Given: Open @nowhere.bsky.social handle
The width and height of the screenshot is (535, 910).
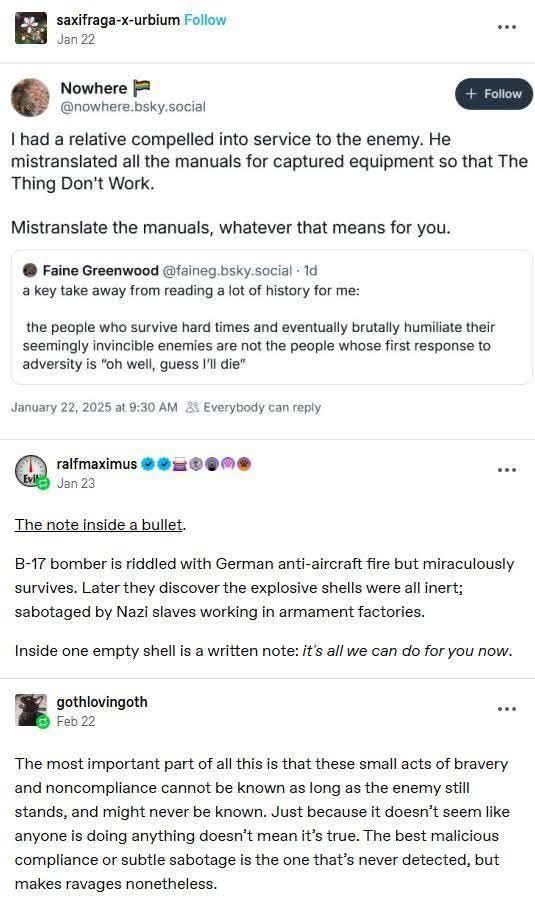Looking at the screenshot, I should click(x=133, y=107).
